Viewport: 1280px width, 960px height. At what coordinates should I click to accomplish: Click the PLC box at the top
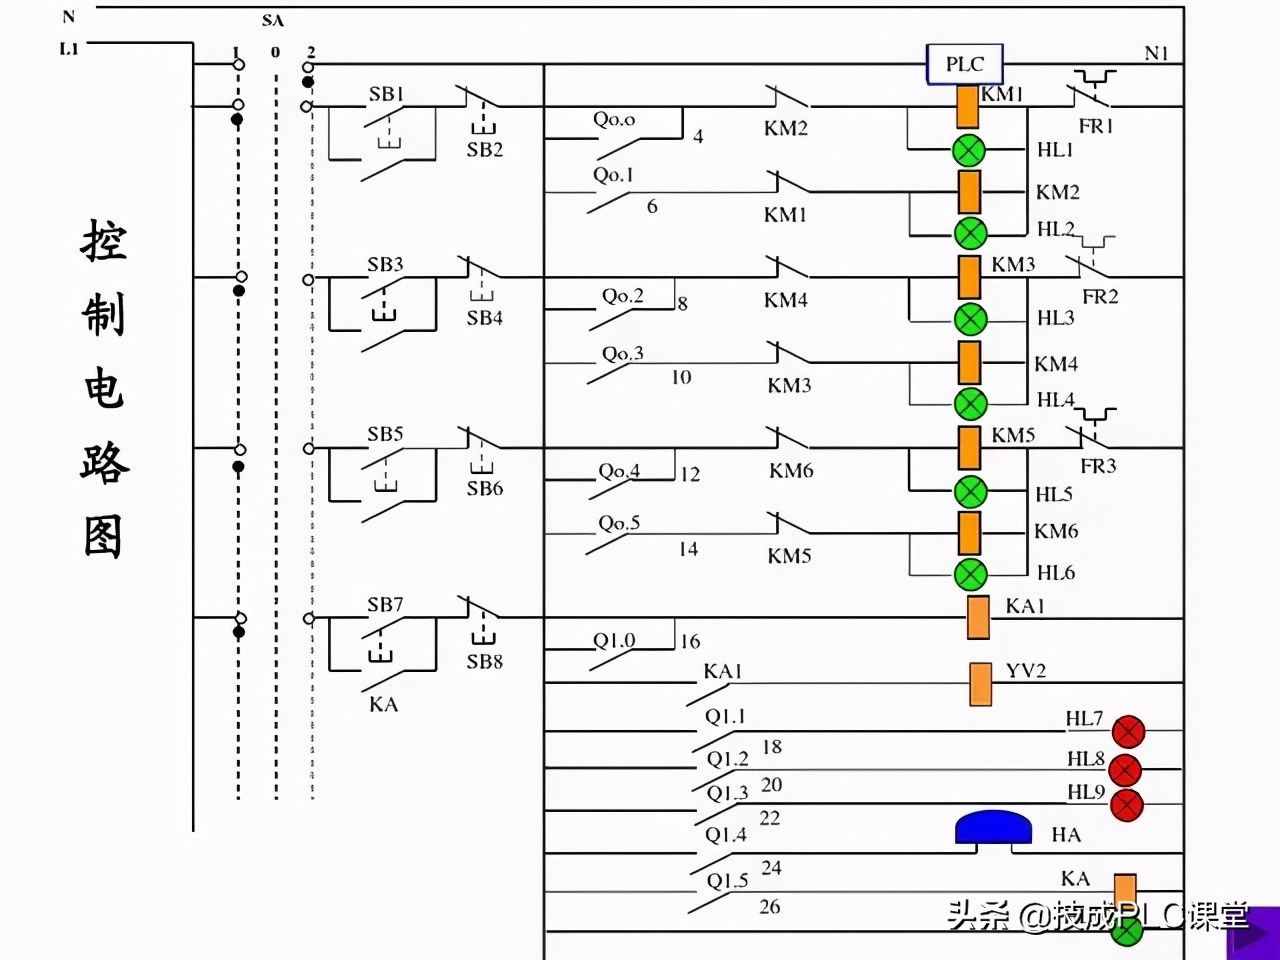(964, 64)
